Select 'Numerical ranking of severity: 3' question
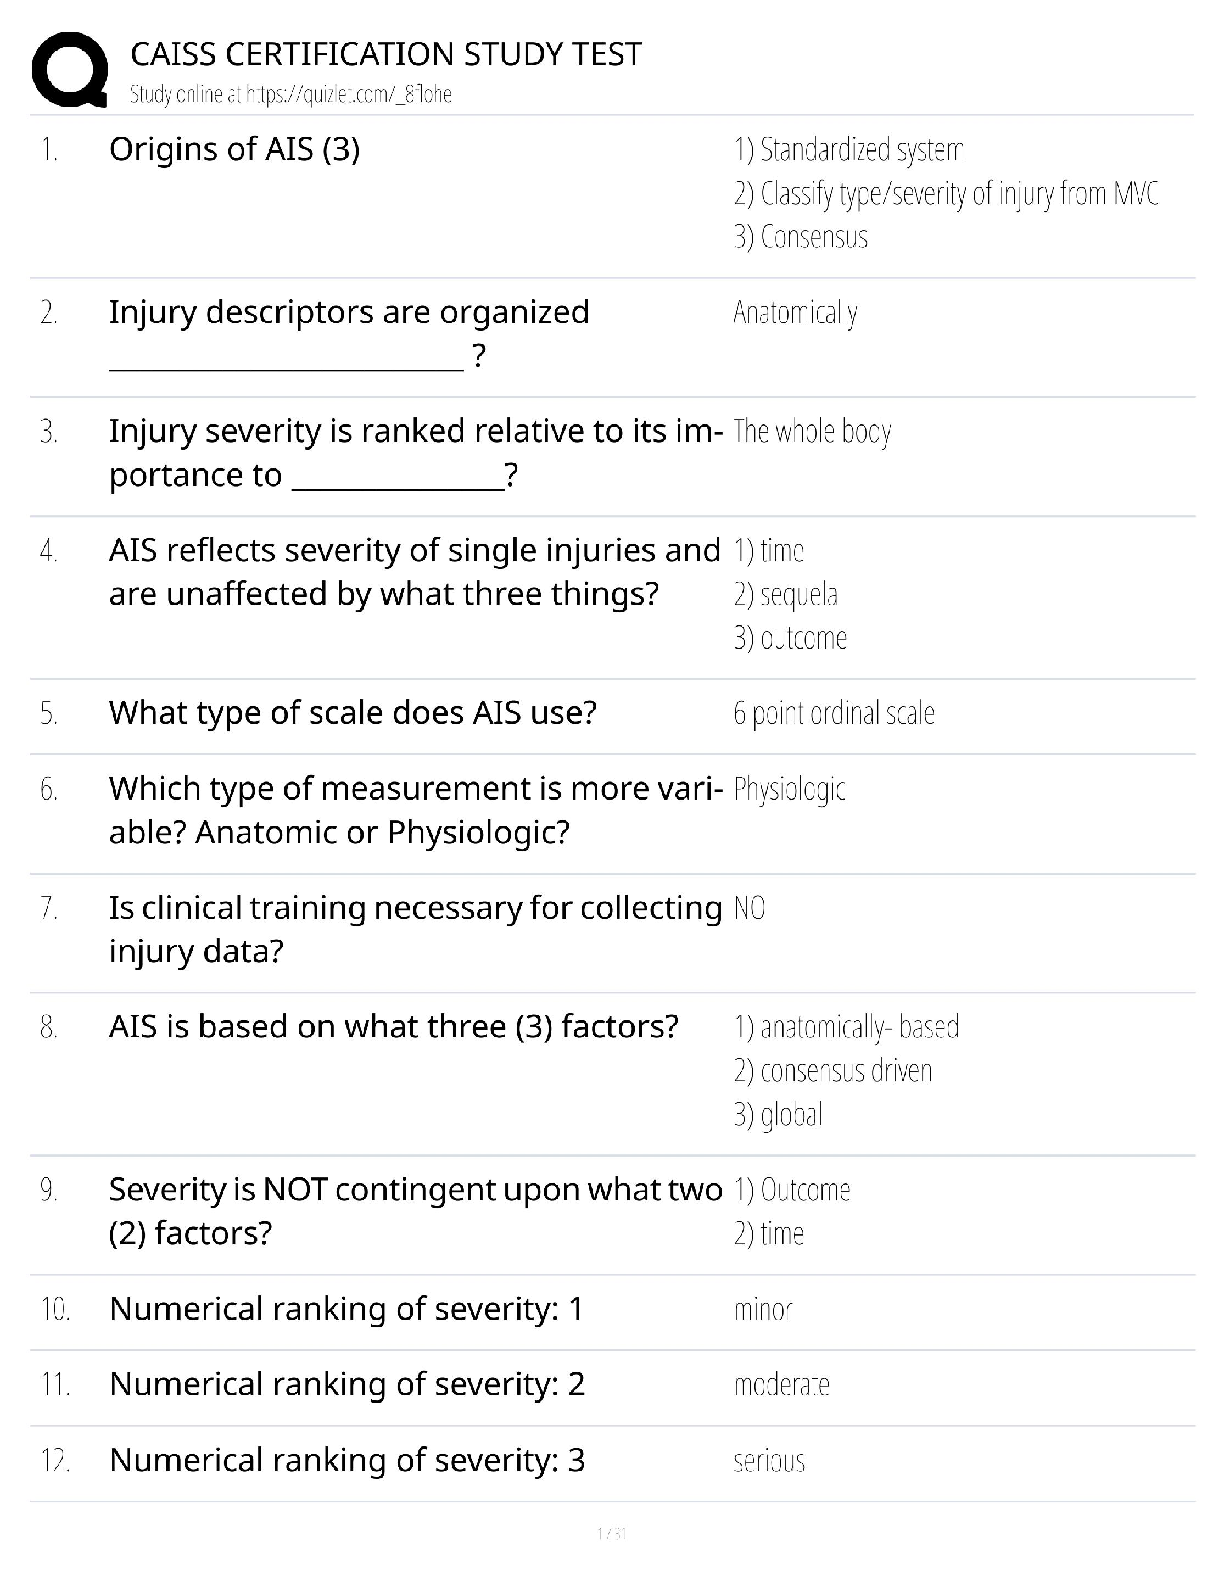Screen dimensions: 1224x1584 click(347, 1461)
